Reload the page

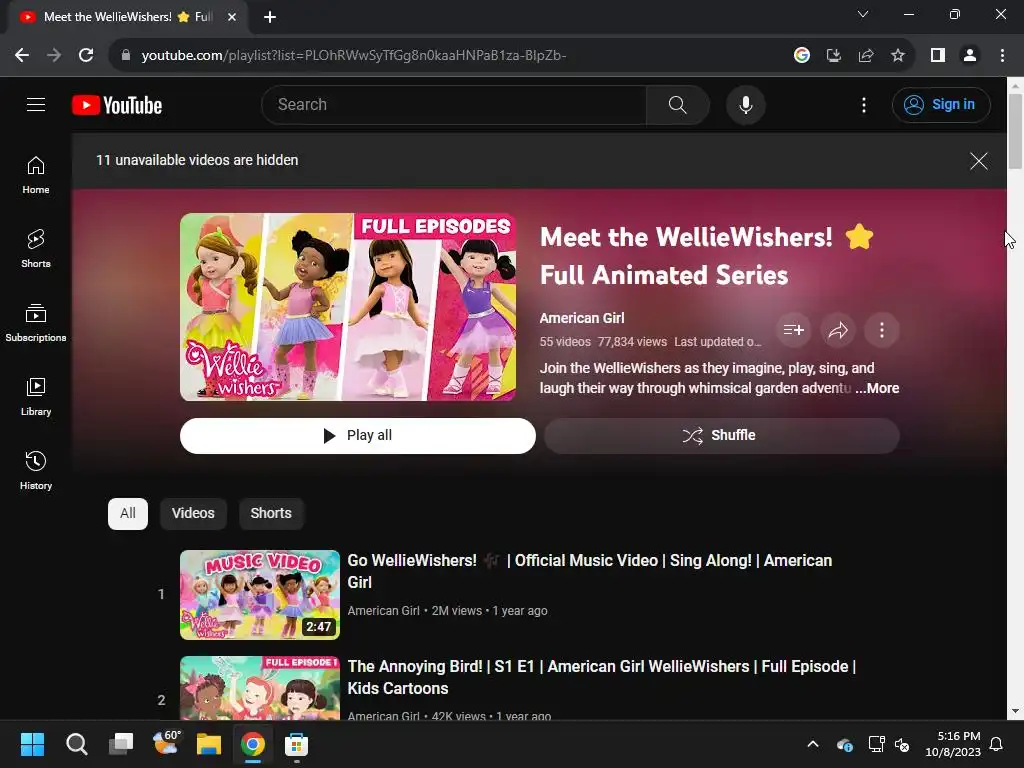coord(86,56)
